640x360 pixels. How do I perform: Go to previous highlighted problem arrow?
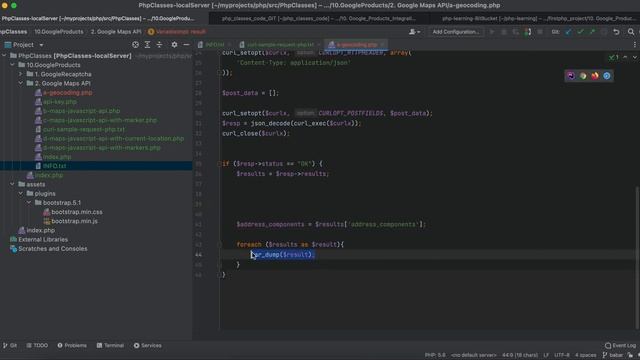(625, 58)
